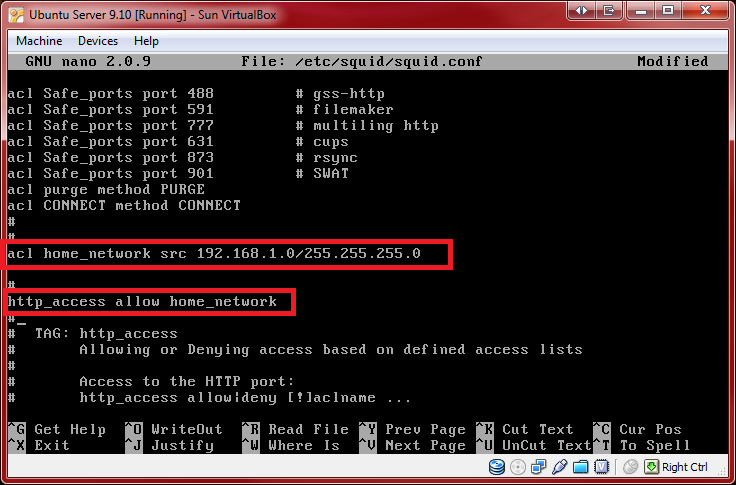The height and width of the screenshot is (485, 736).
Task: Open the Machine menu
Action: click(x=39, y=41)
